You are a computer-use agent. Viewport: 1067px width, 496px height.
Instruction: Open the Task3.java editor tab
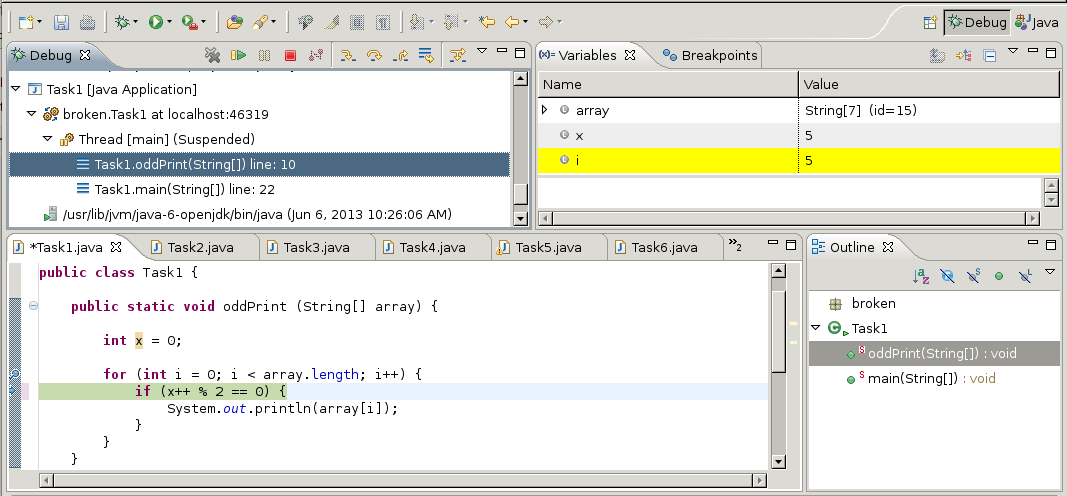(316, 247)
